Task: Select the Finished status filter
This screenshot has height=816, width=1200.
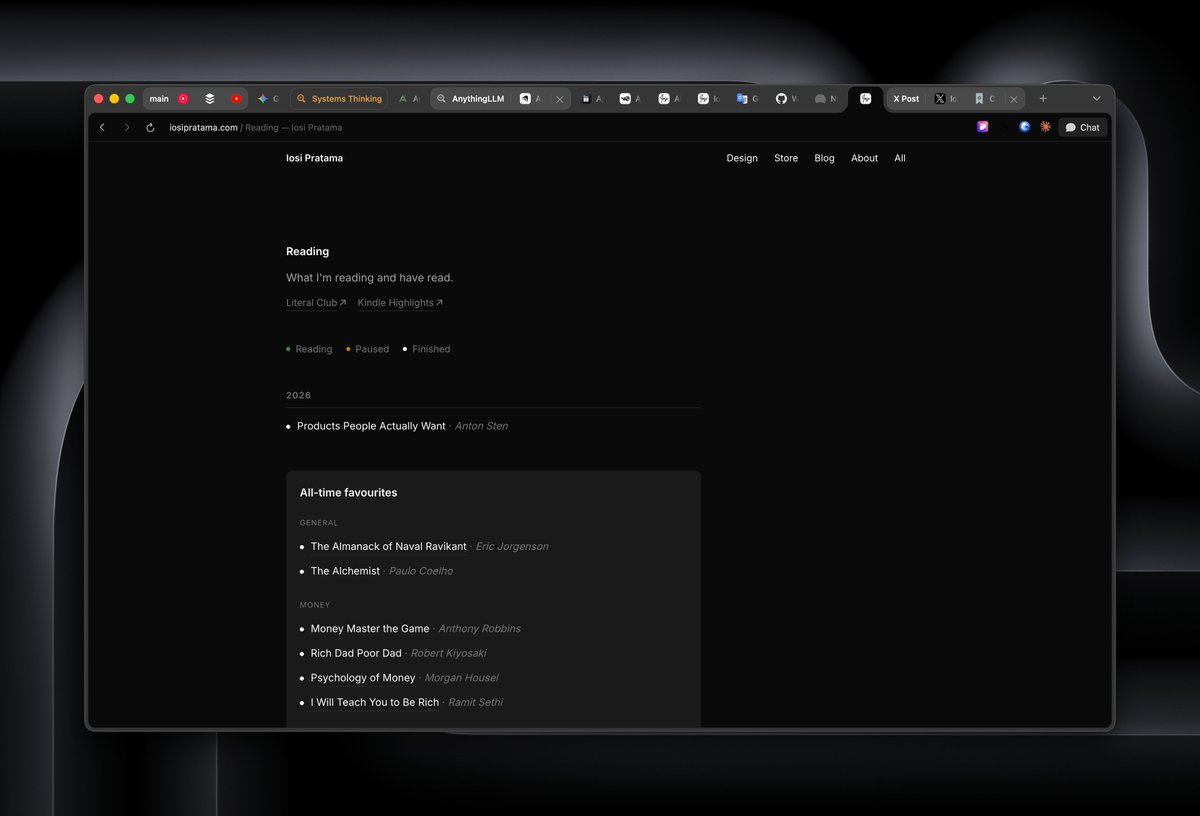Action: point(426,349)
